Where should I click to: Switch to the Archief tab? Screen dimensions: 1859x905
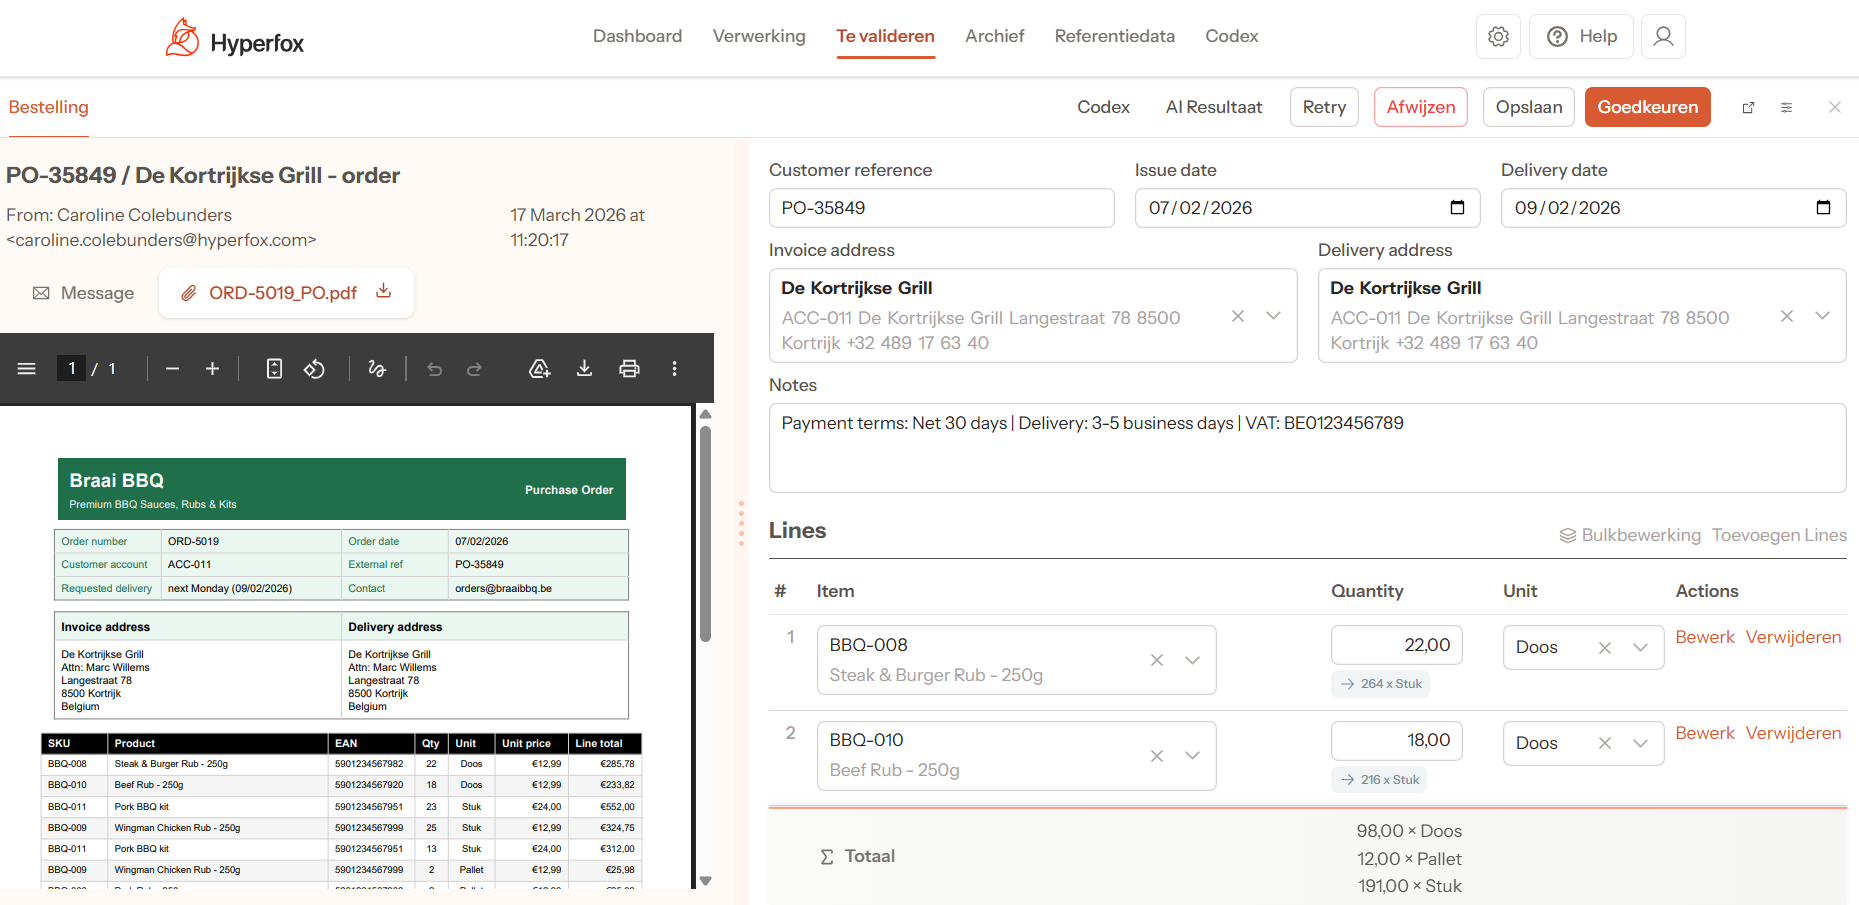coord(994,36)
